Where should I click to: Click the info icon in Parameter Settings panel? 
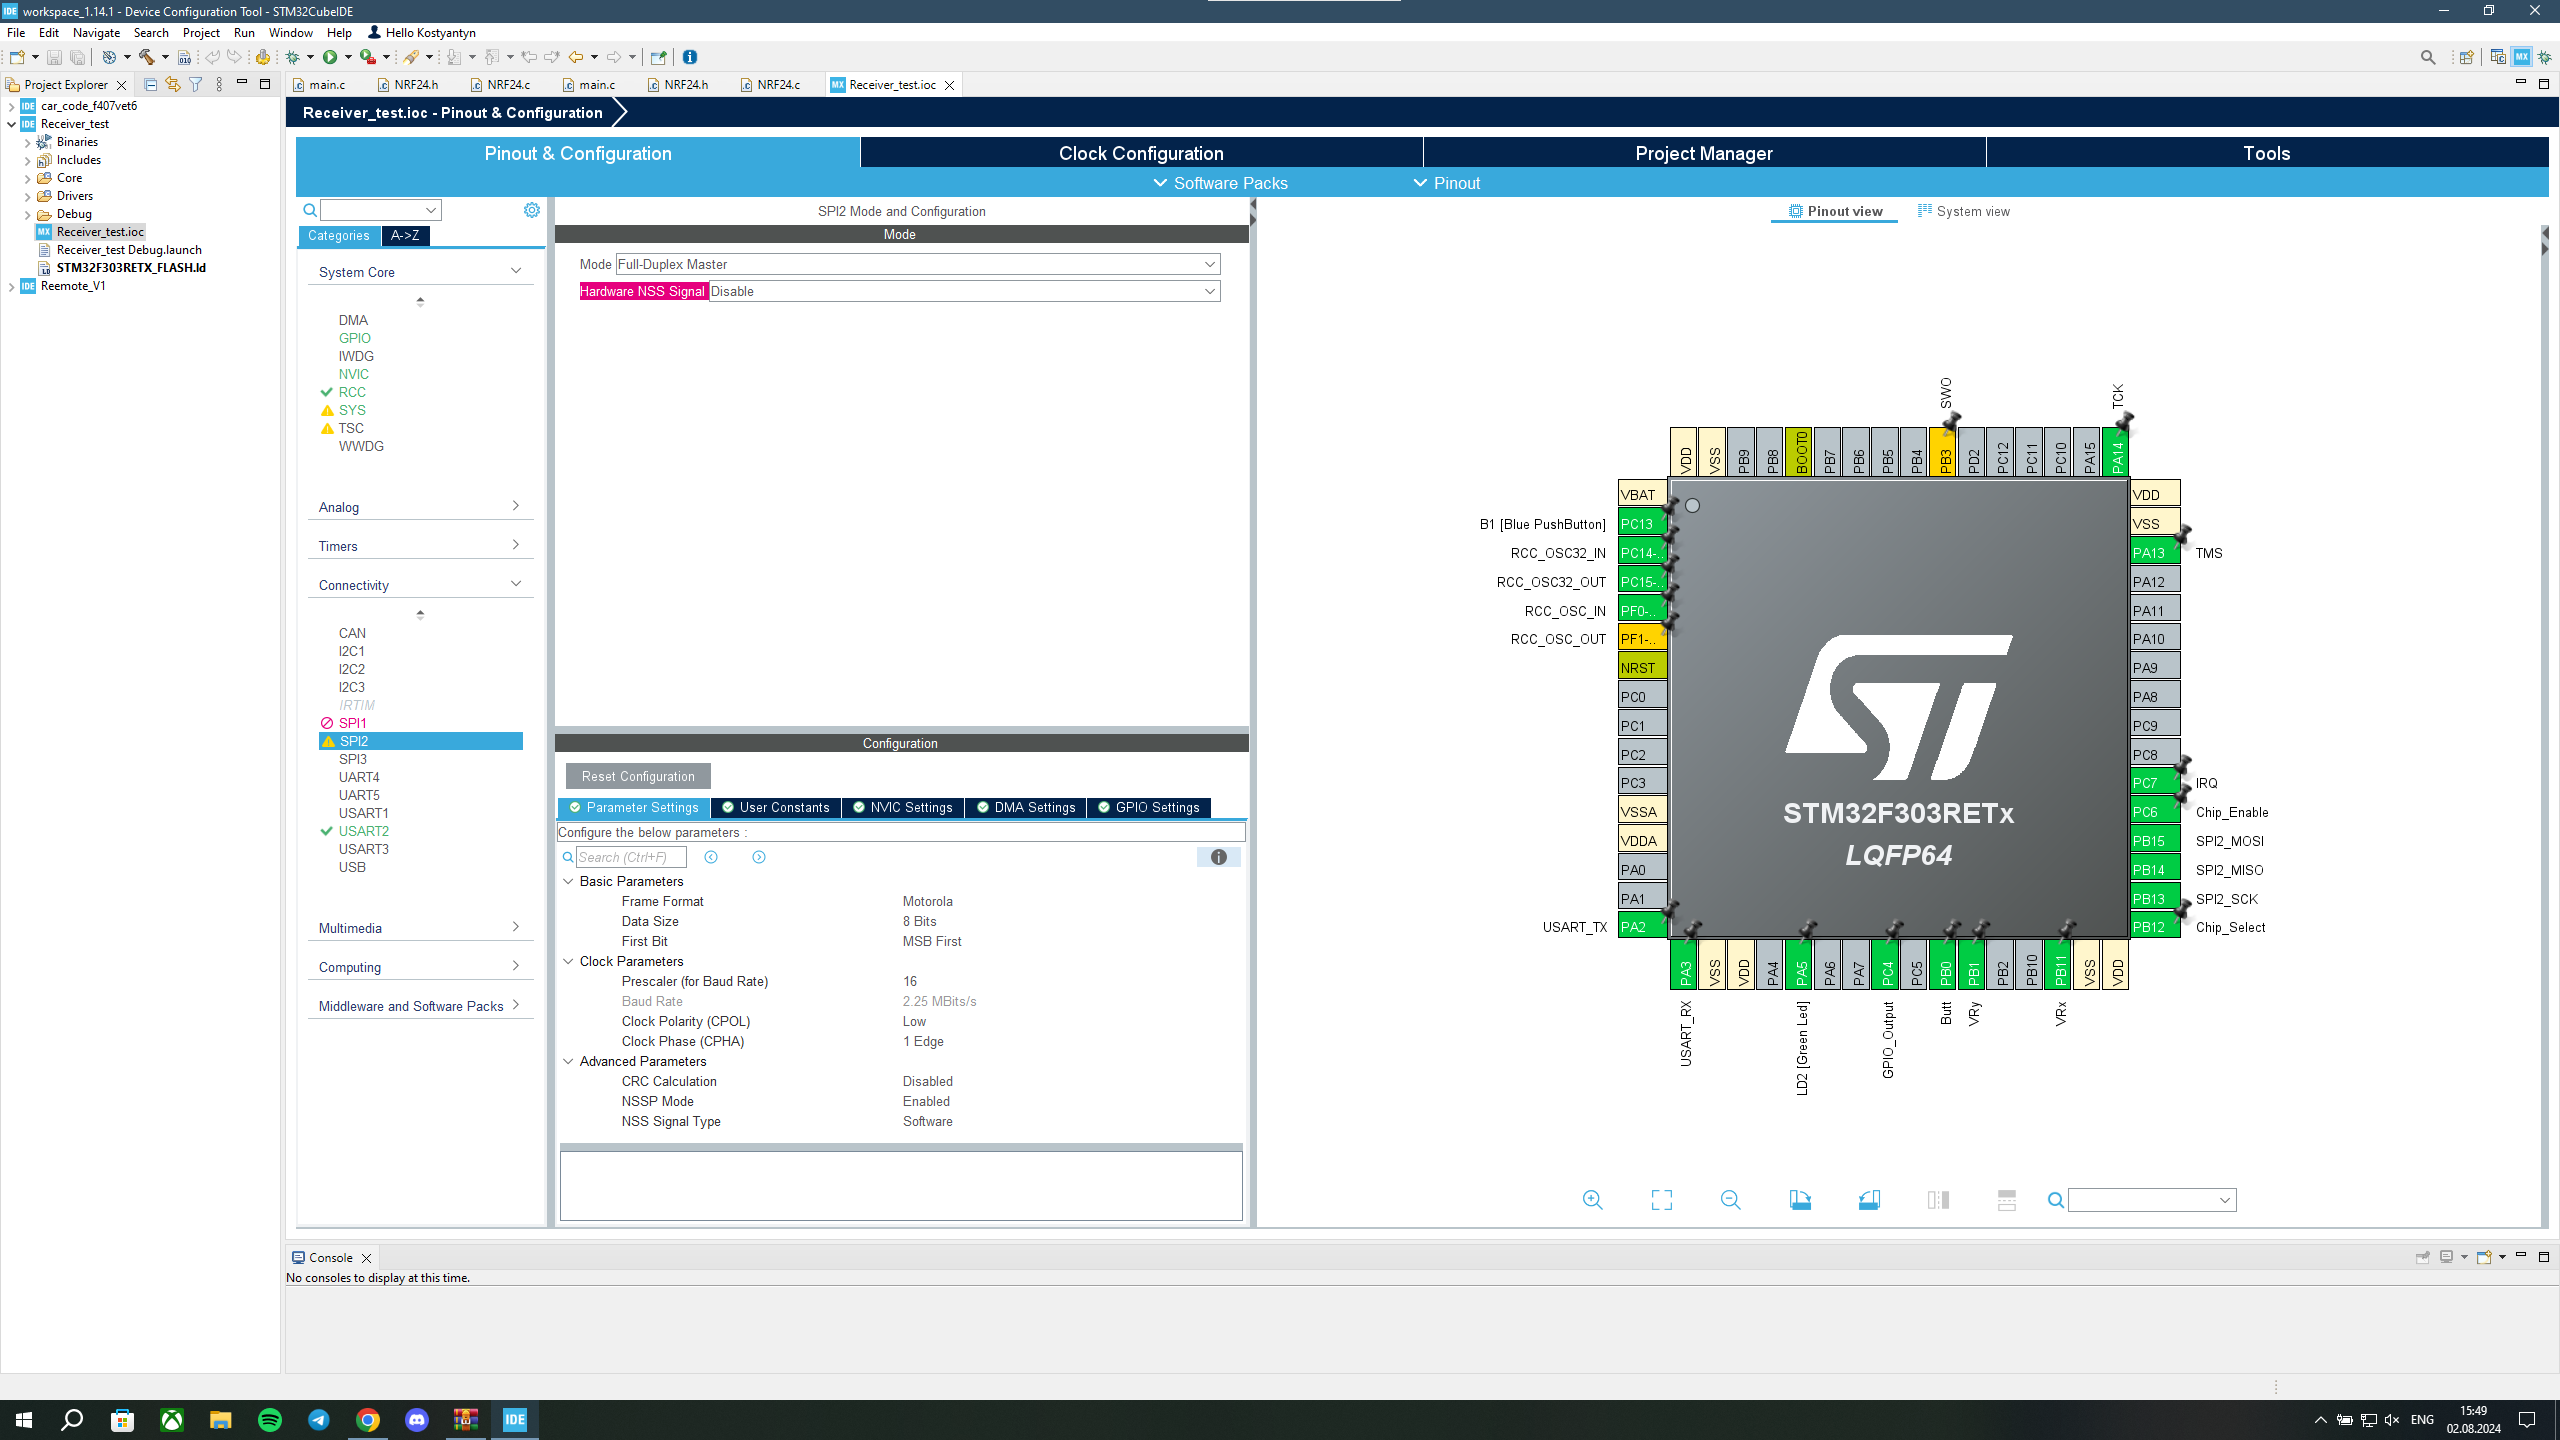pos(1218,857)
